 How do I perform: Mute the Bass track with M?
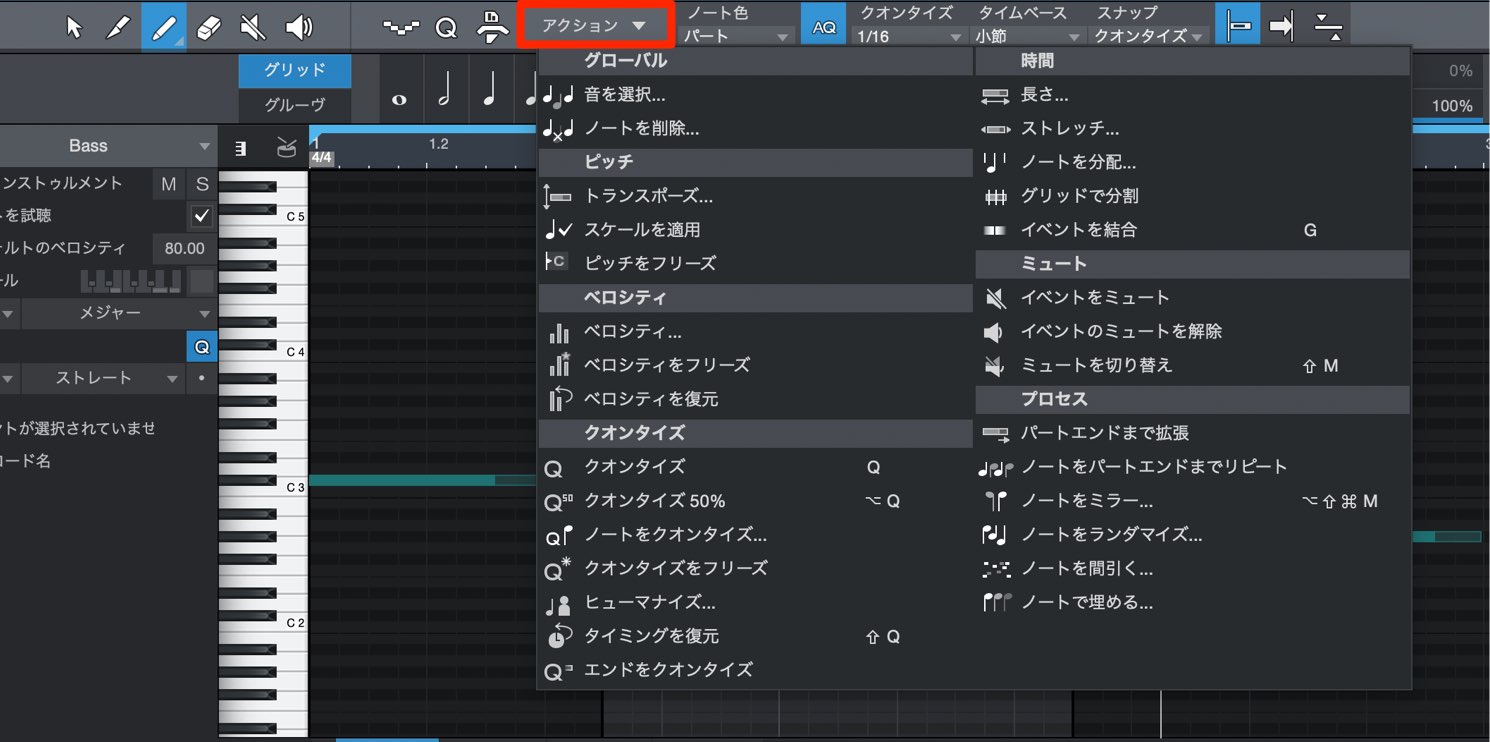(x=168, y=184)
